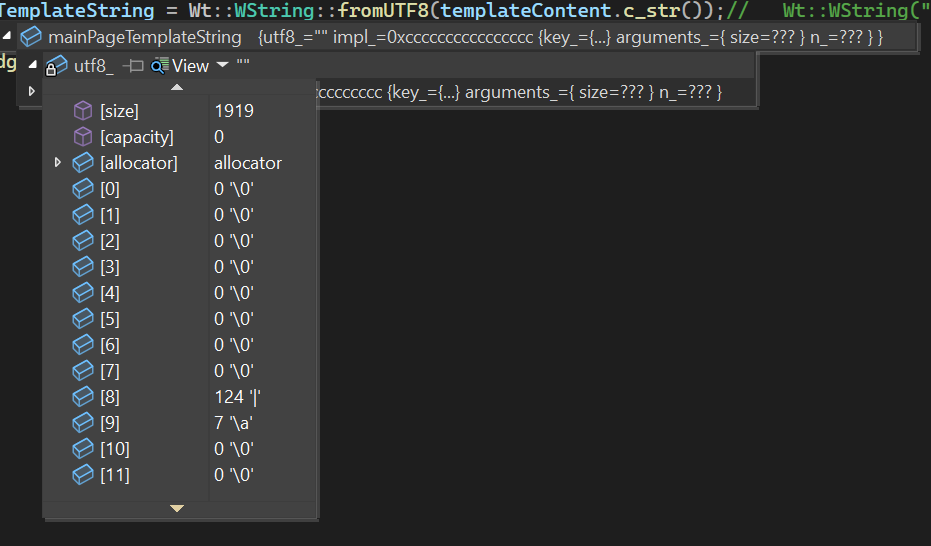931x546 pixels.
Task: Expand the [allocator] node
Action: tap(57, 162)
